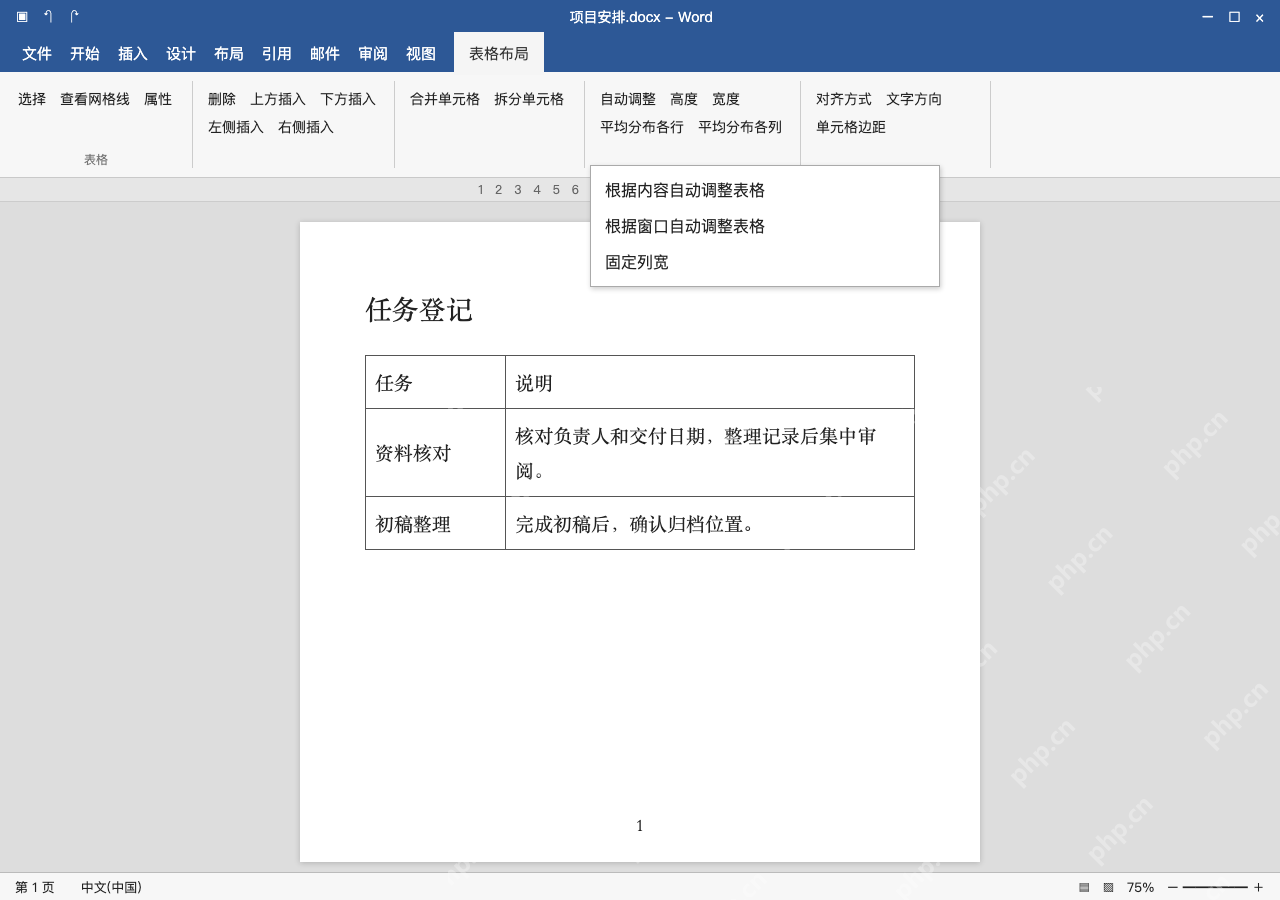The width and height of the screenshot is (1280, 900).
Task: Choose 根据窗口自动调整表格 from the menu
Action: point(765,226)
